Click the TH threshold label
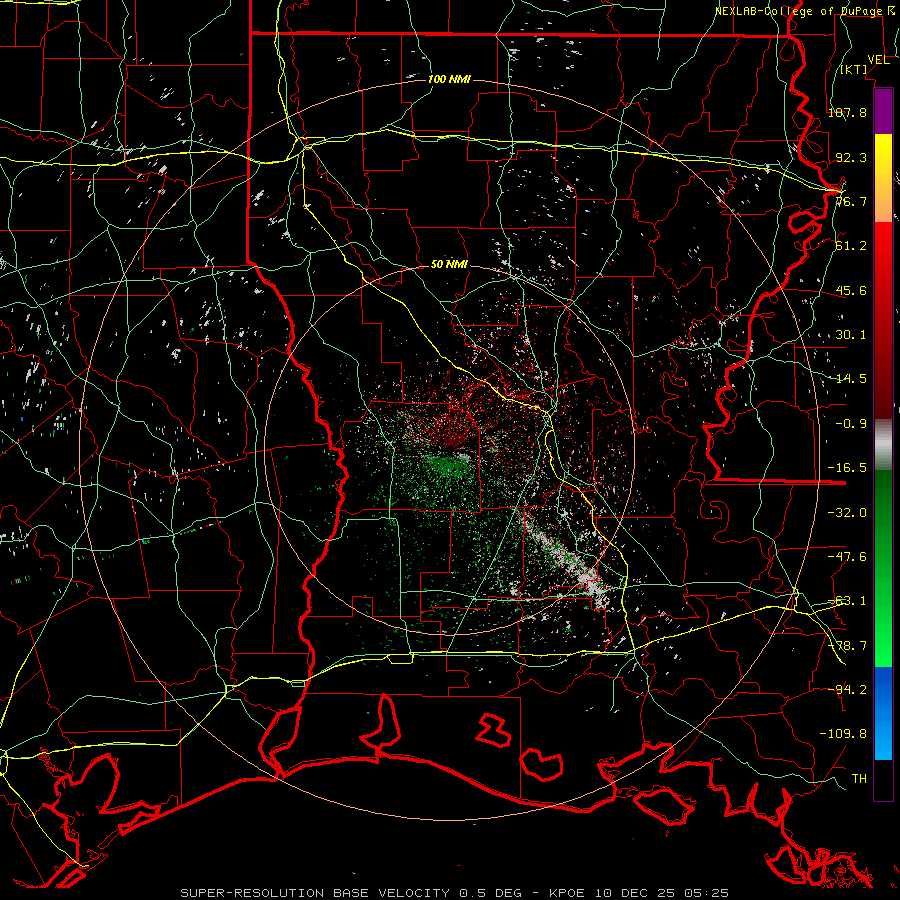900x900 pixels. point(859,779)
